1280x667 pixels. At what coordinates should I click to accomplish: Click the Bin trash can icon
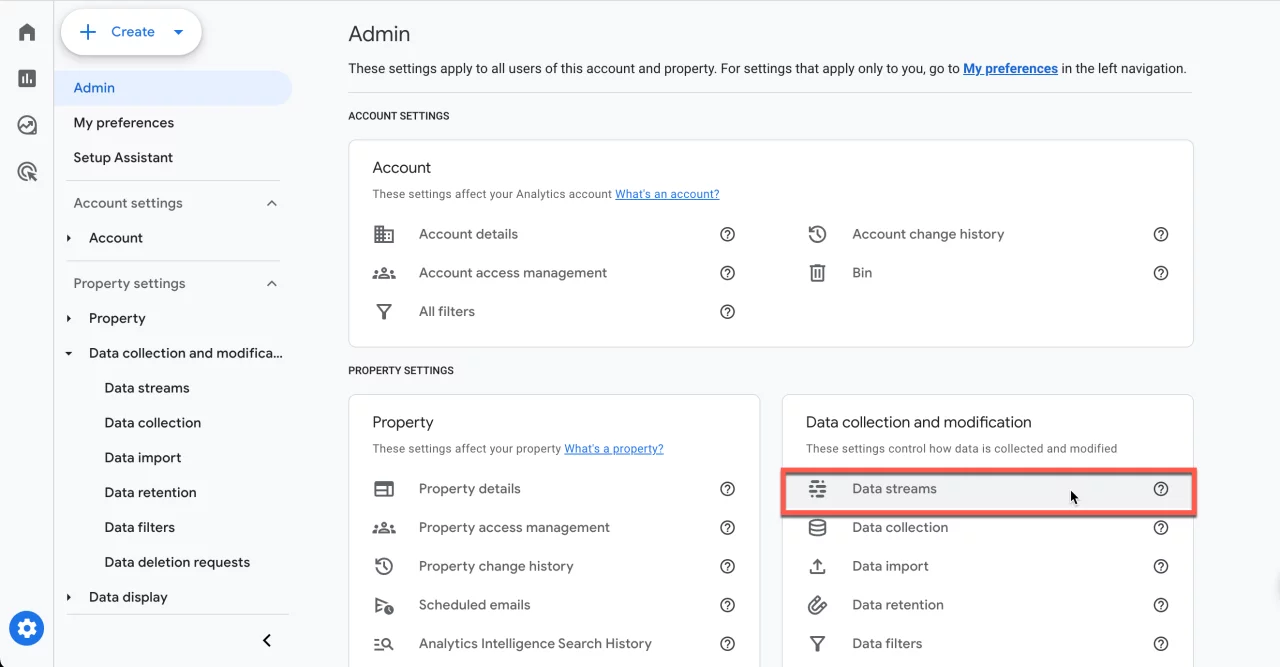tap(817, 273)
